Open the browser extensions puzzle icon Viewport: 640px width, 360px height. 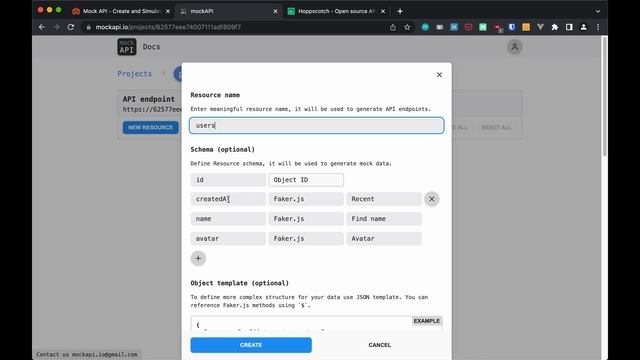pos(555,27)
